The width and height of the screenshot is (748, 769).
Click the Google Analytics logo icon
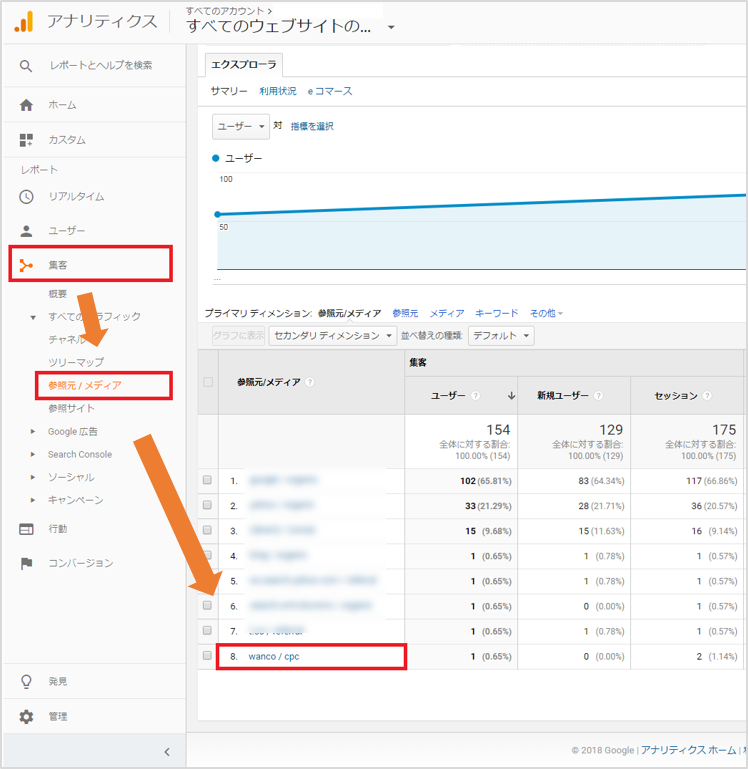click(x=23, y=21)
